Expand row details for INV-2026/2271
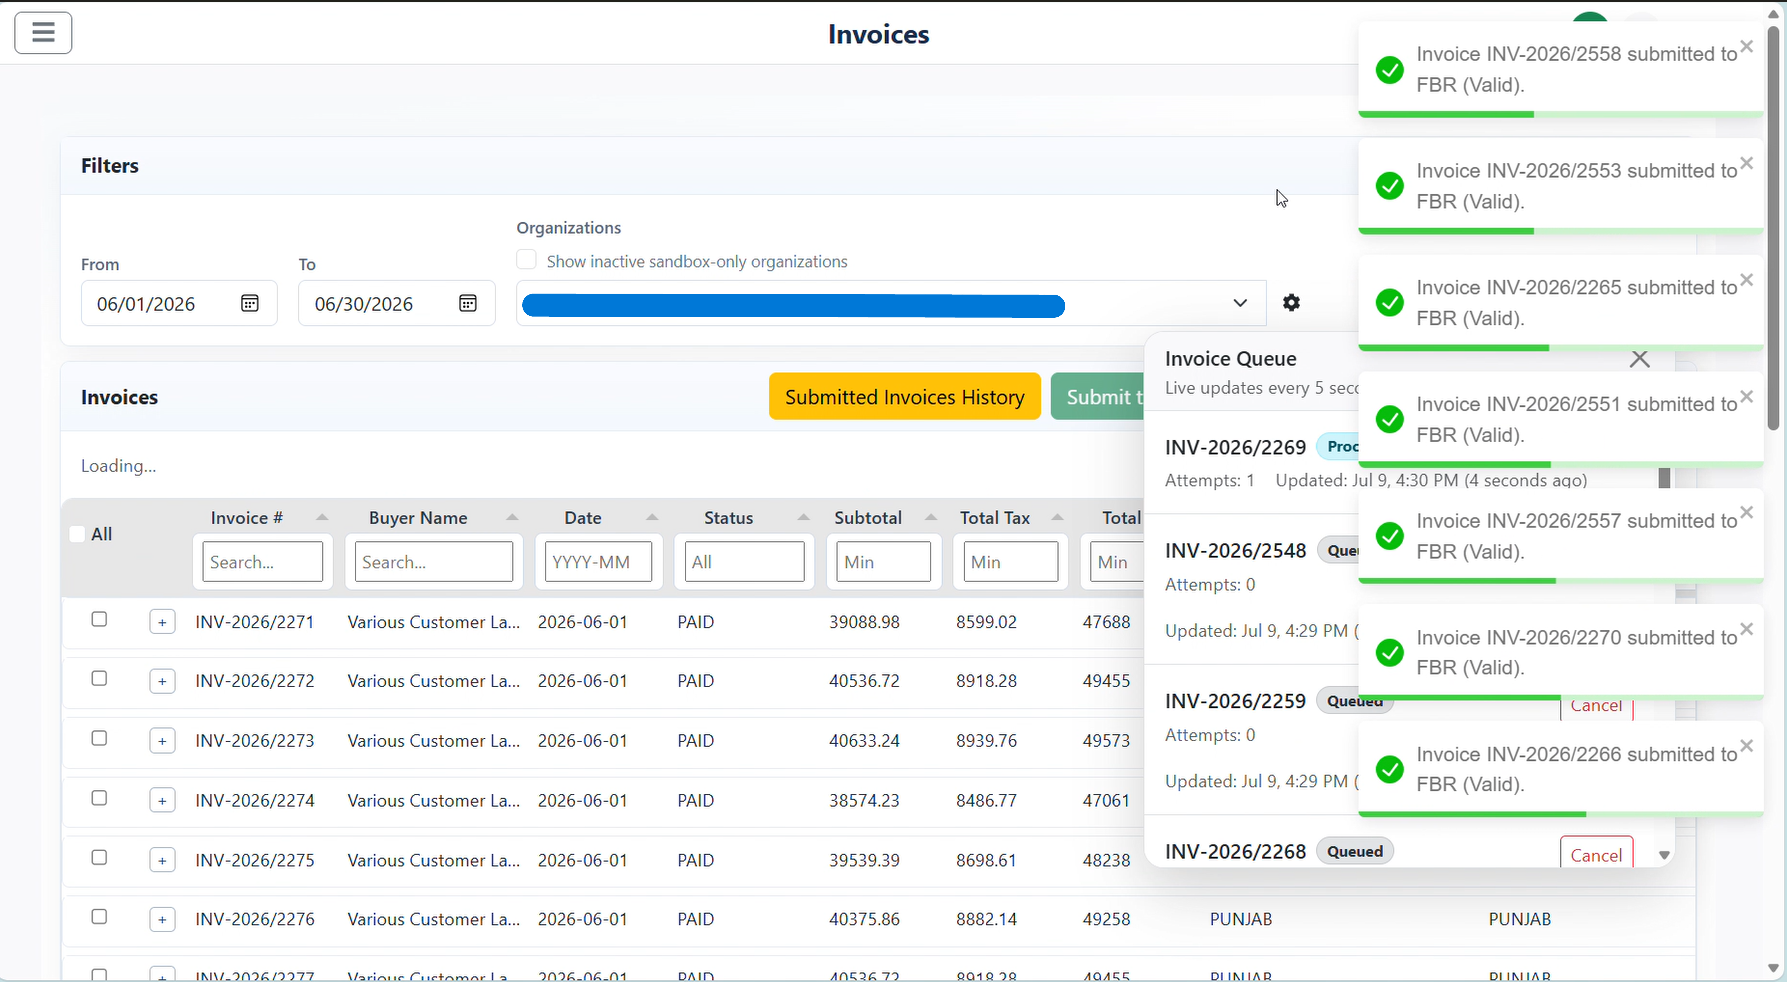The width and height of the screenshot is (1787, 982). coord(162,622)
